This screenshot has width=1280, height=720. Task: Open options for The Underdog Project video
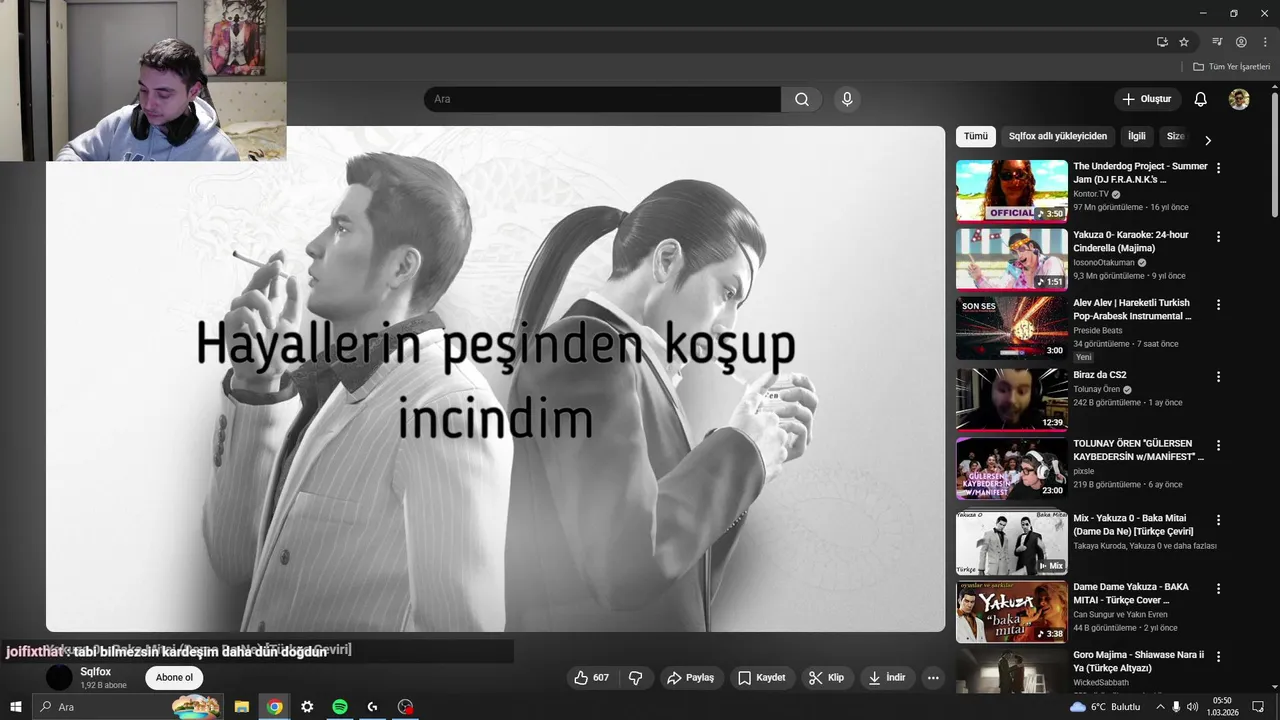(1218, 168)
